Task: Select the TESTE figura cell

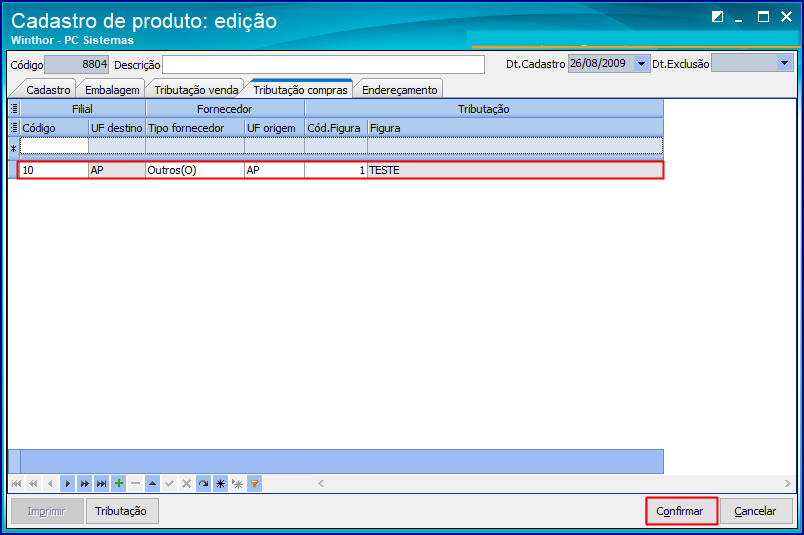Action: [515, 170]
